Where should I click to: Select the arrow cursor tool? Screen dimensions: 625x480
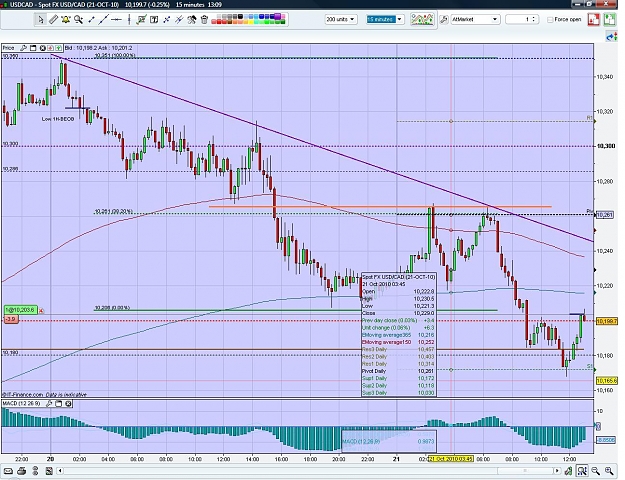[41, 19]
